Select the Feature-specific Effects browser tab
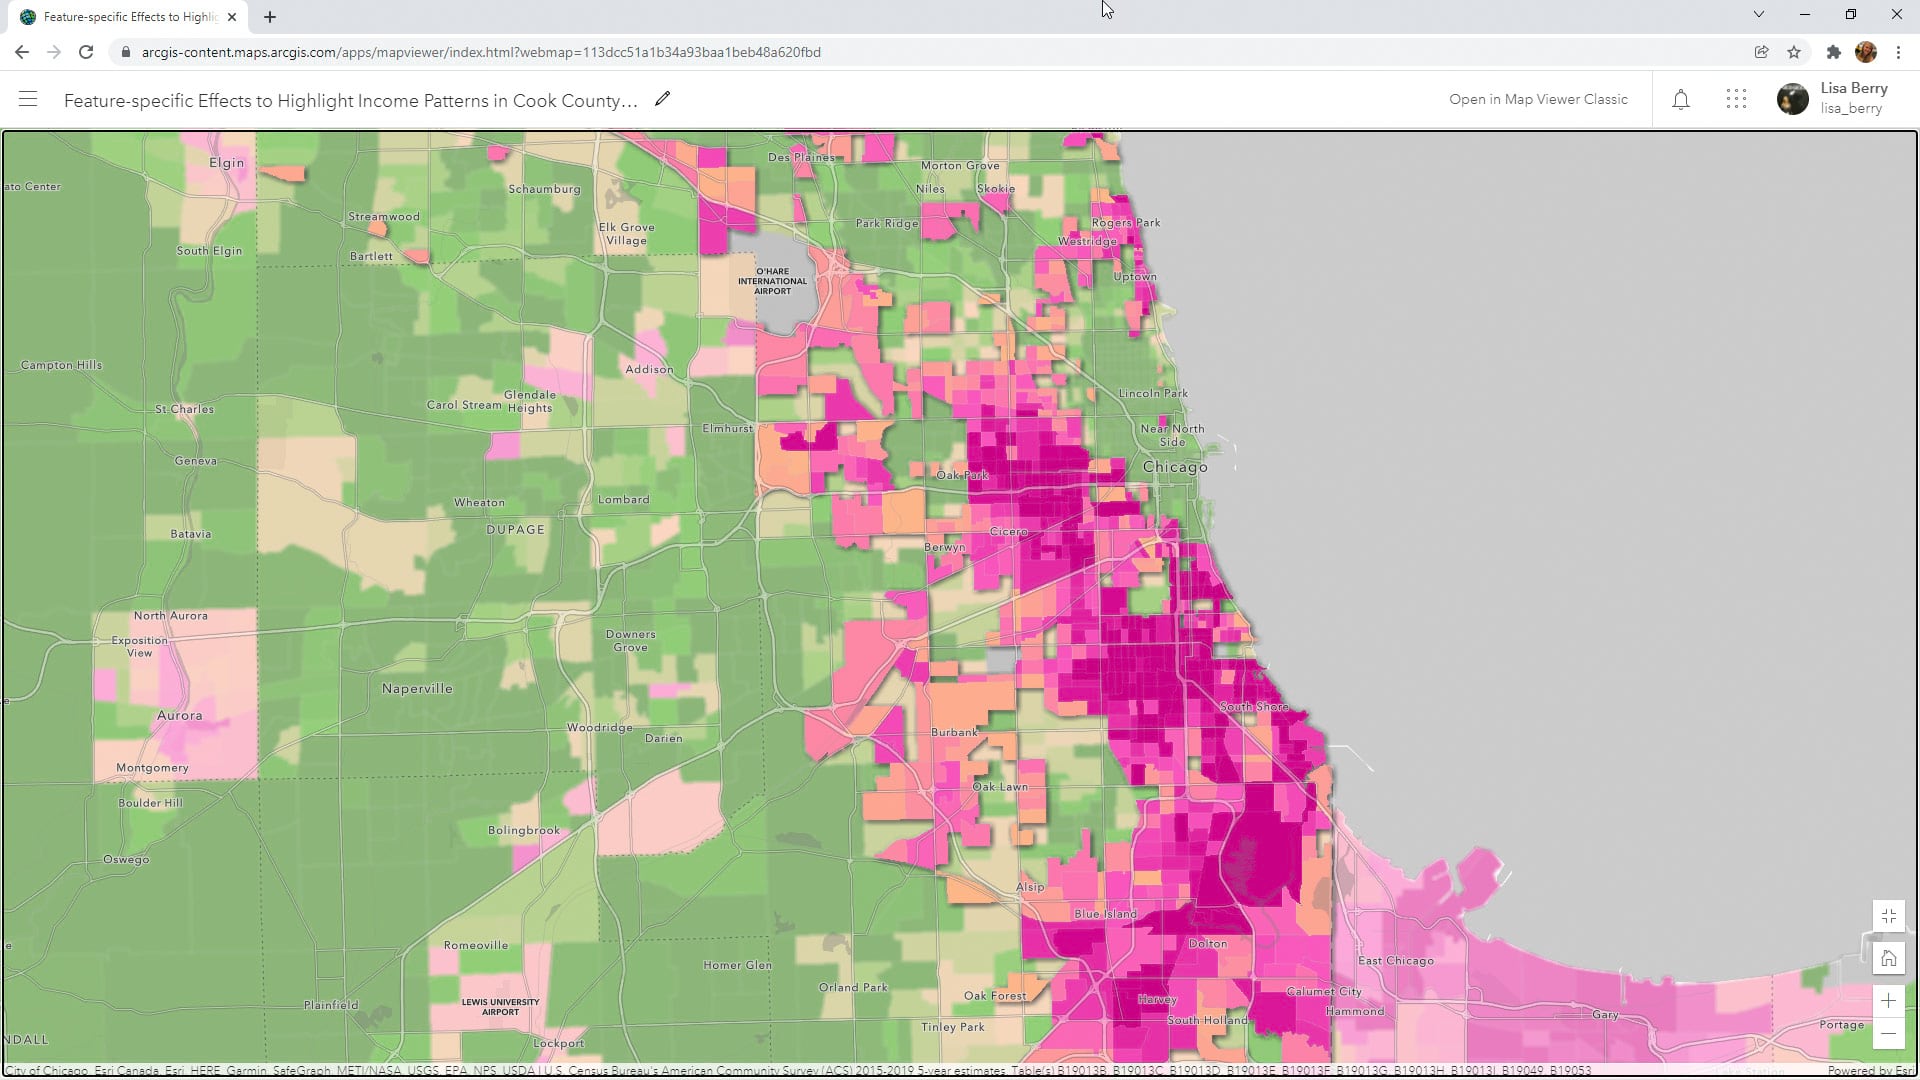 pos(130,17)
